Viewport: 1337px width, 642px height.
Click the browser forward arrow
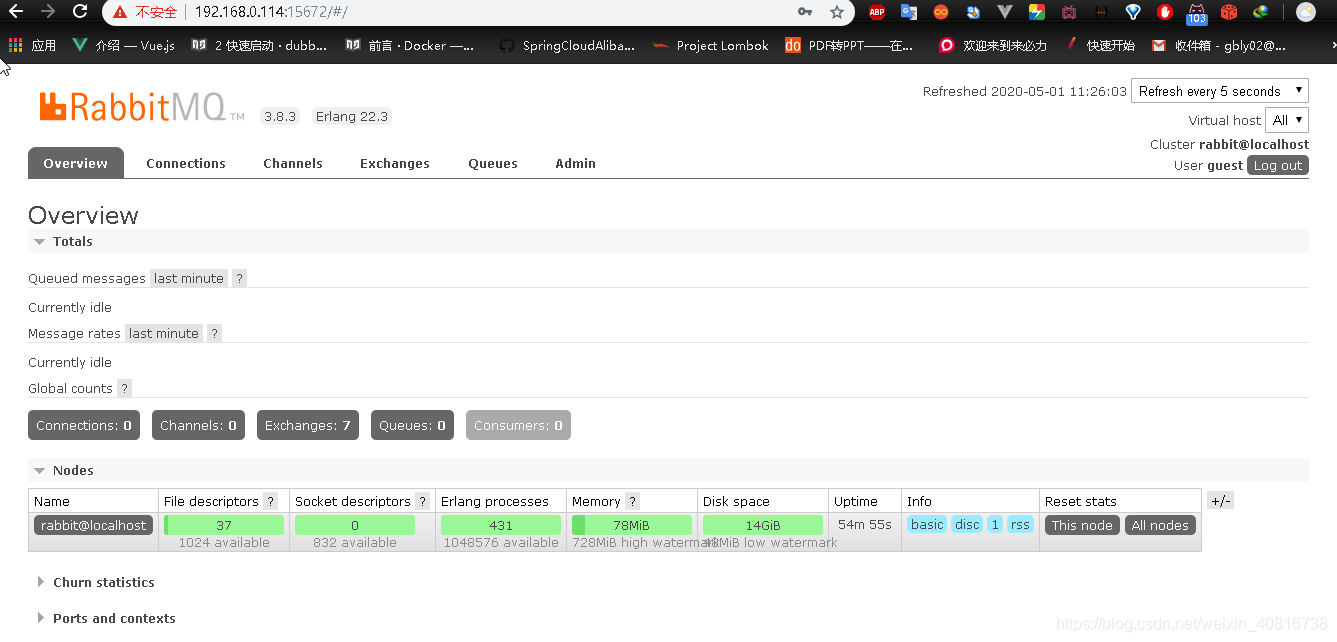tap(47, 12)
